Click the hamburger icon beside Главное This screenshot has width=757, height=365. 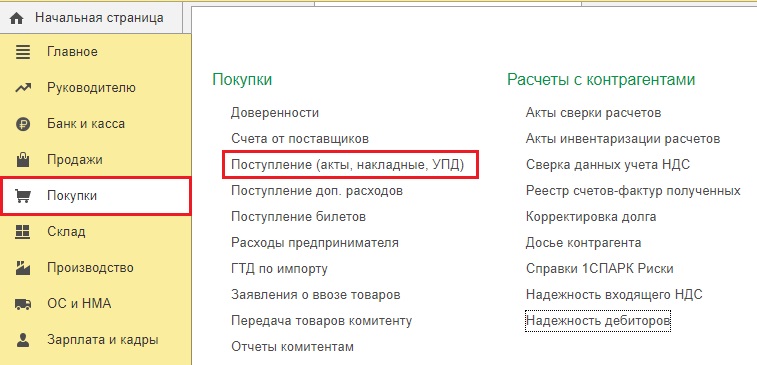tap(23, 52)
